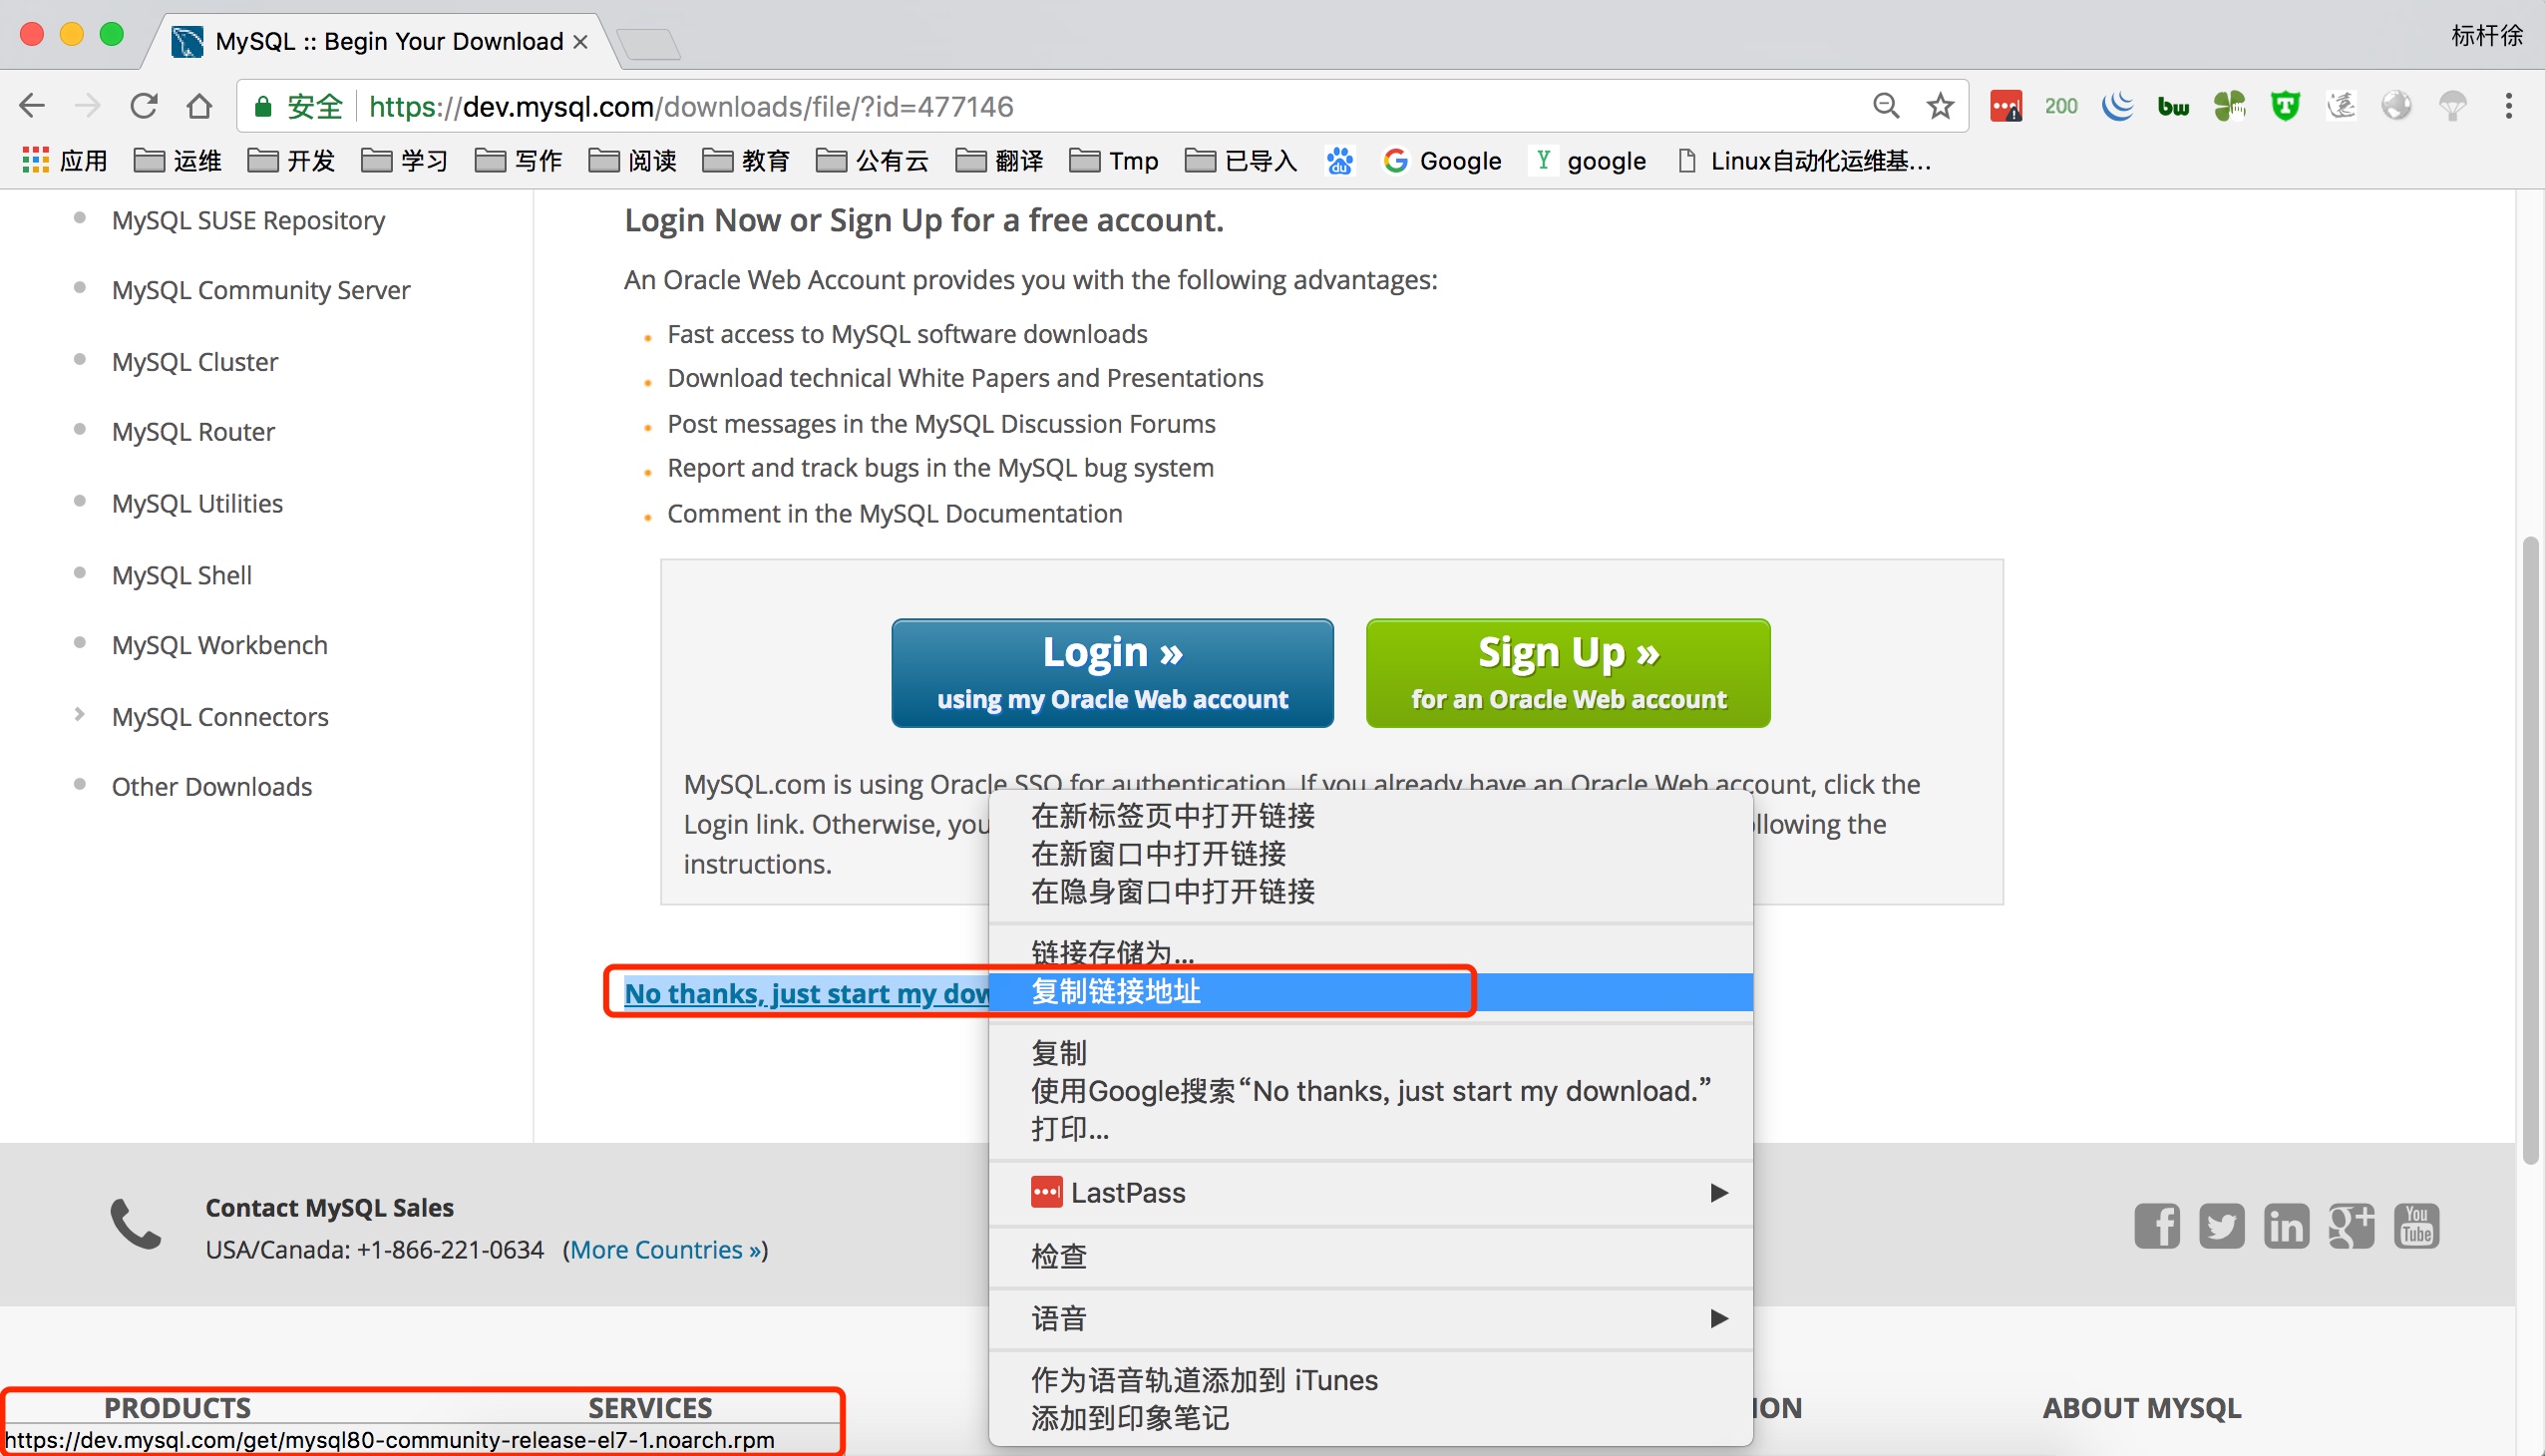2545x1456 pixels.
Task: Open MySQL YouTube icon
Action: 2416,1226
